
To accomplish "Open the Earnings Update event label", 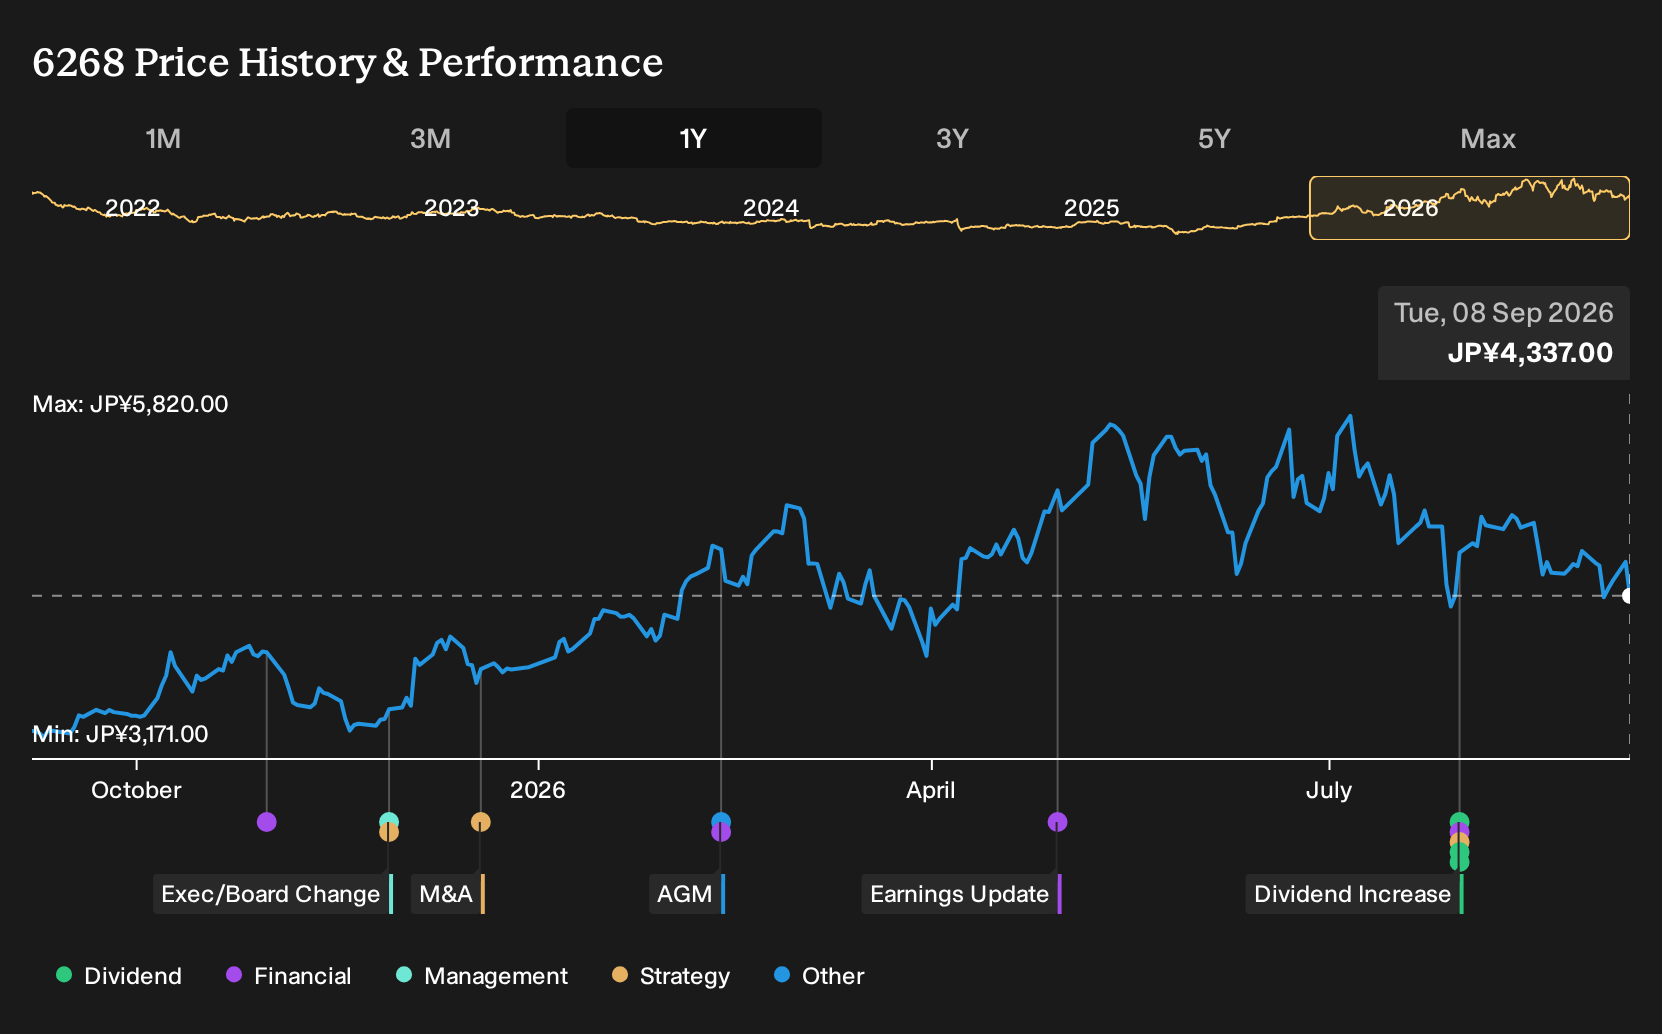I will click(962, 894).
